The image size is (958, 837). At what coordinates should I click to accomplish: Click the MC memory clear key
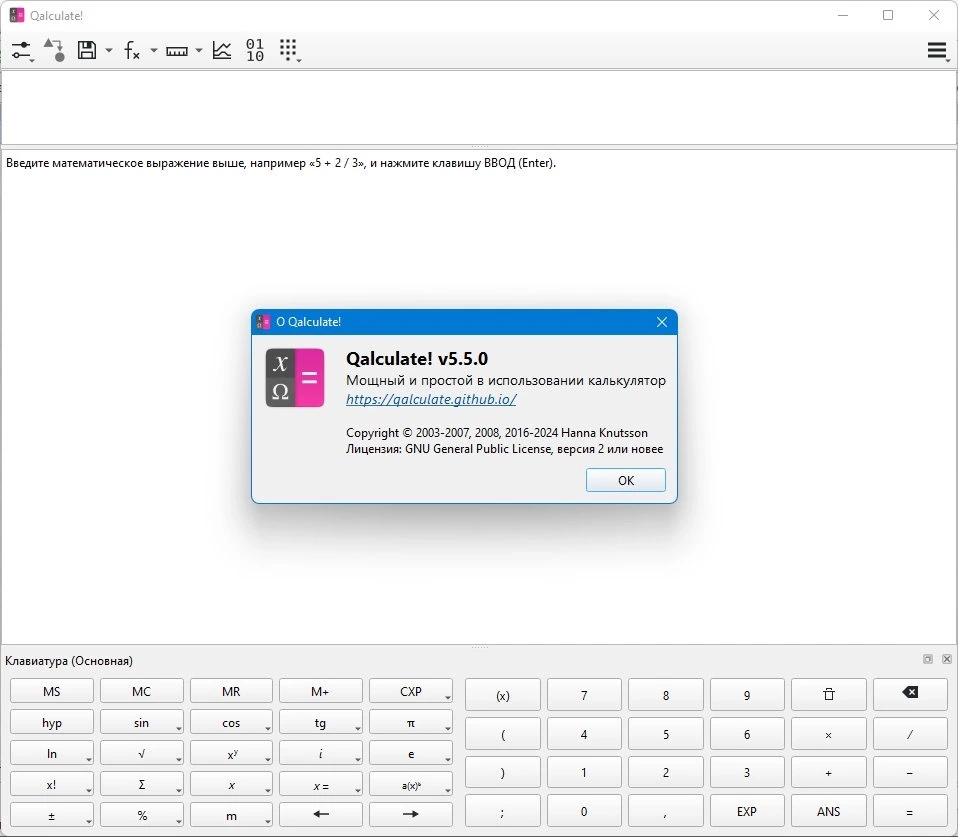coord(141,691)
